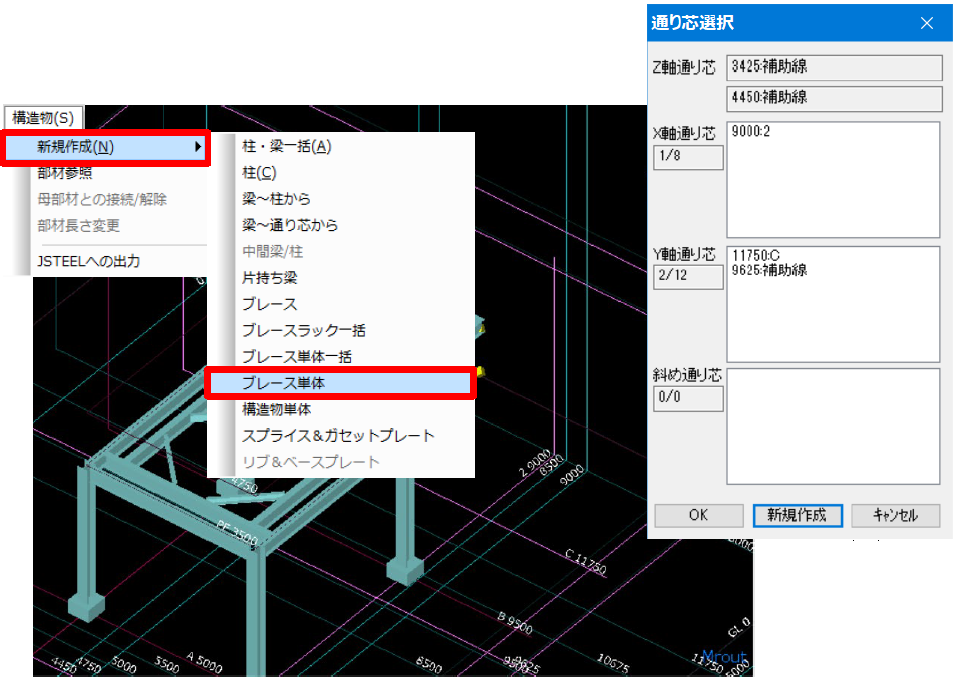Select 新規作成(N) menu entry
The width and height of the screenshot is (954, 681).
pyautogui.click(x=105, y=147)
